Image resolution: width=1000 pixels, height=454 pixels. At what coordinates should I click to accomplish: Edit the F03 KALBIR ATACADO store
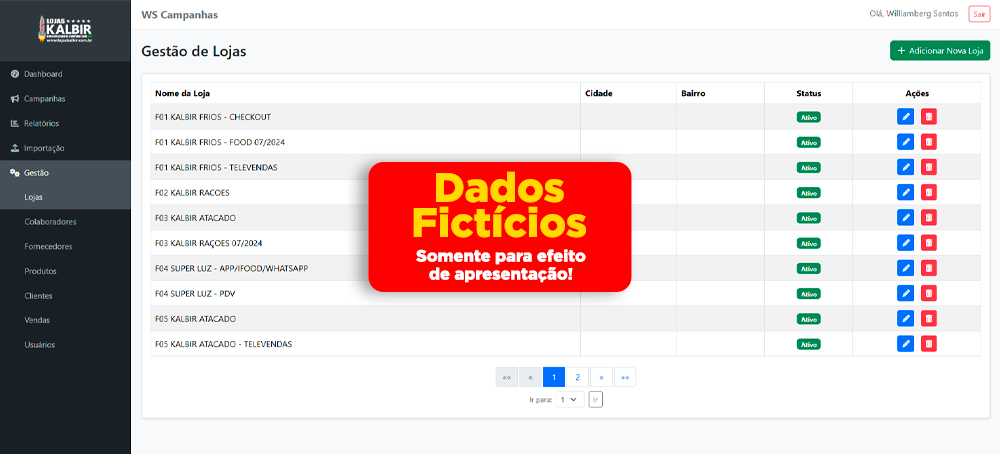click(905, 217)
